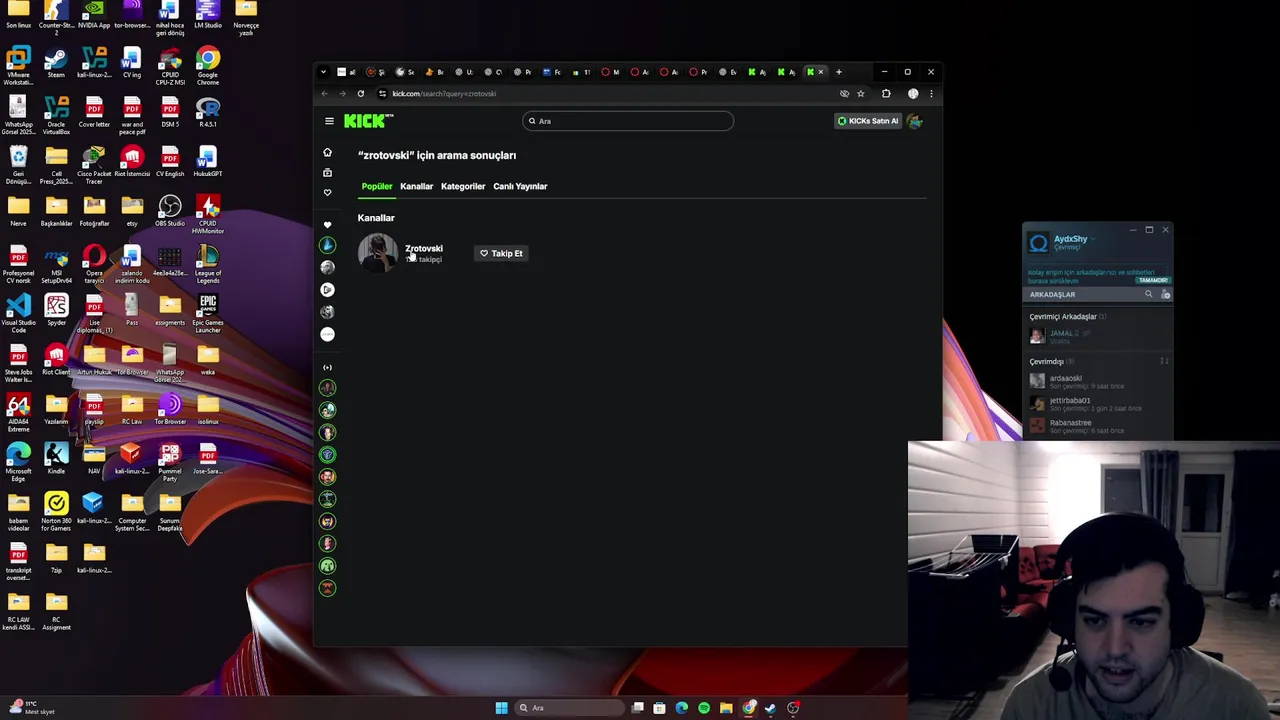Select the CPUID HWMonitor desktop icon
This screenshot has width=1280, height=720.
coord(208,213)
